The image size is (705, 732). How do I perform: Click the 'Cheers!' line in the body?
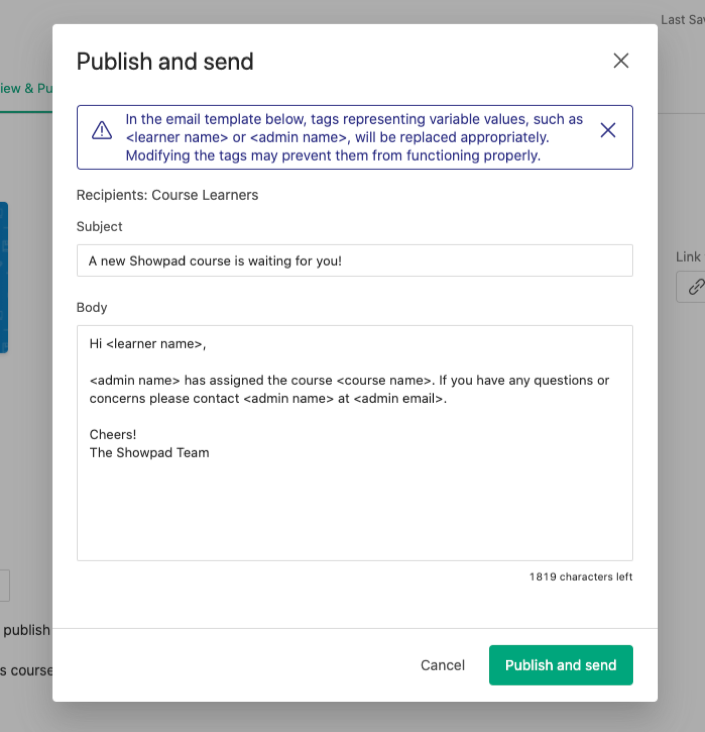(113, 435)
